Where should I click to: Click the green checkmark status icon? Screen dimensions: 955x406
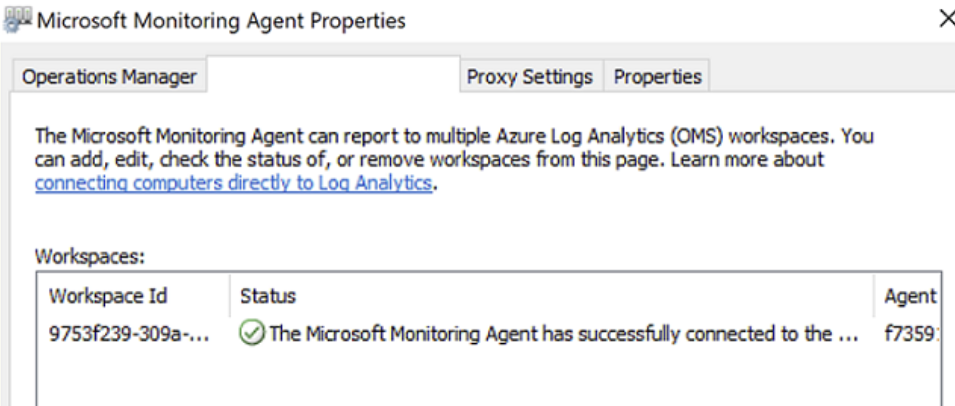252,334
